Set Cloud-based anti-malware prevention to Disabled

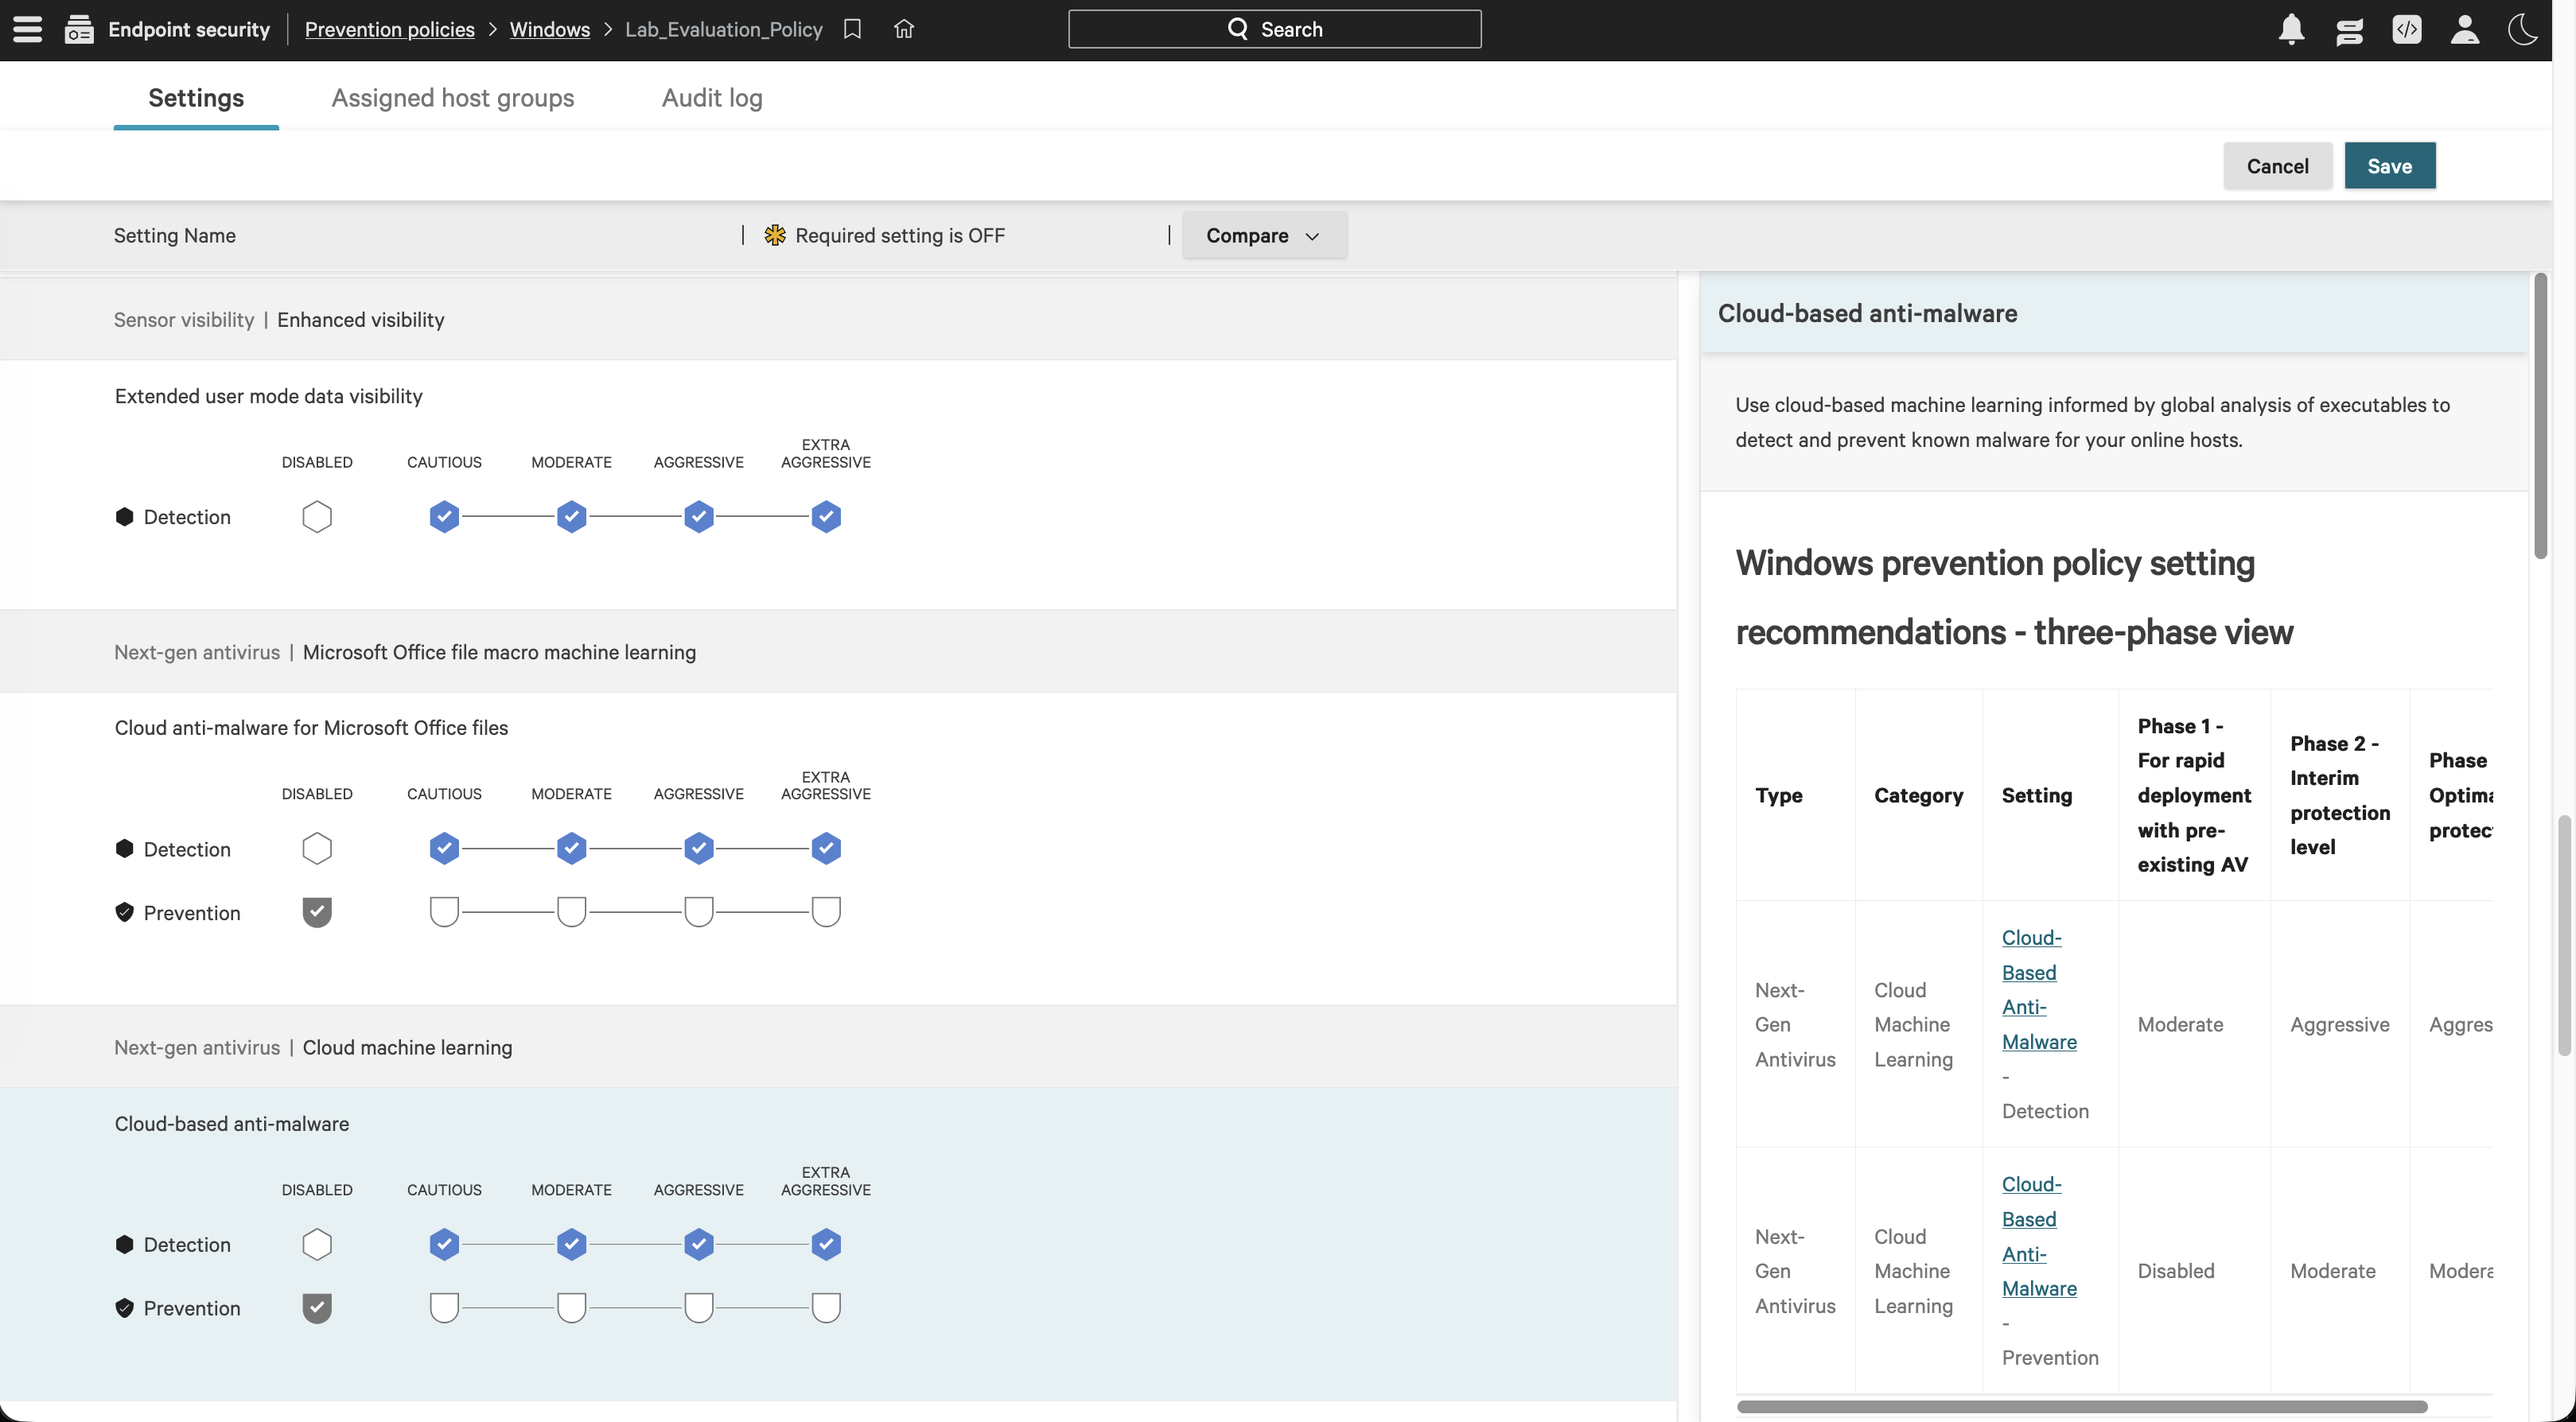[317, 1308]
